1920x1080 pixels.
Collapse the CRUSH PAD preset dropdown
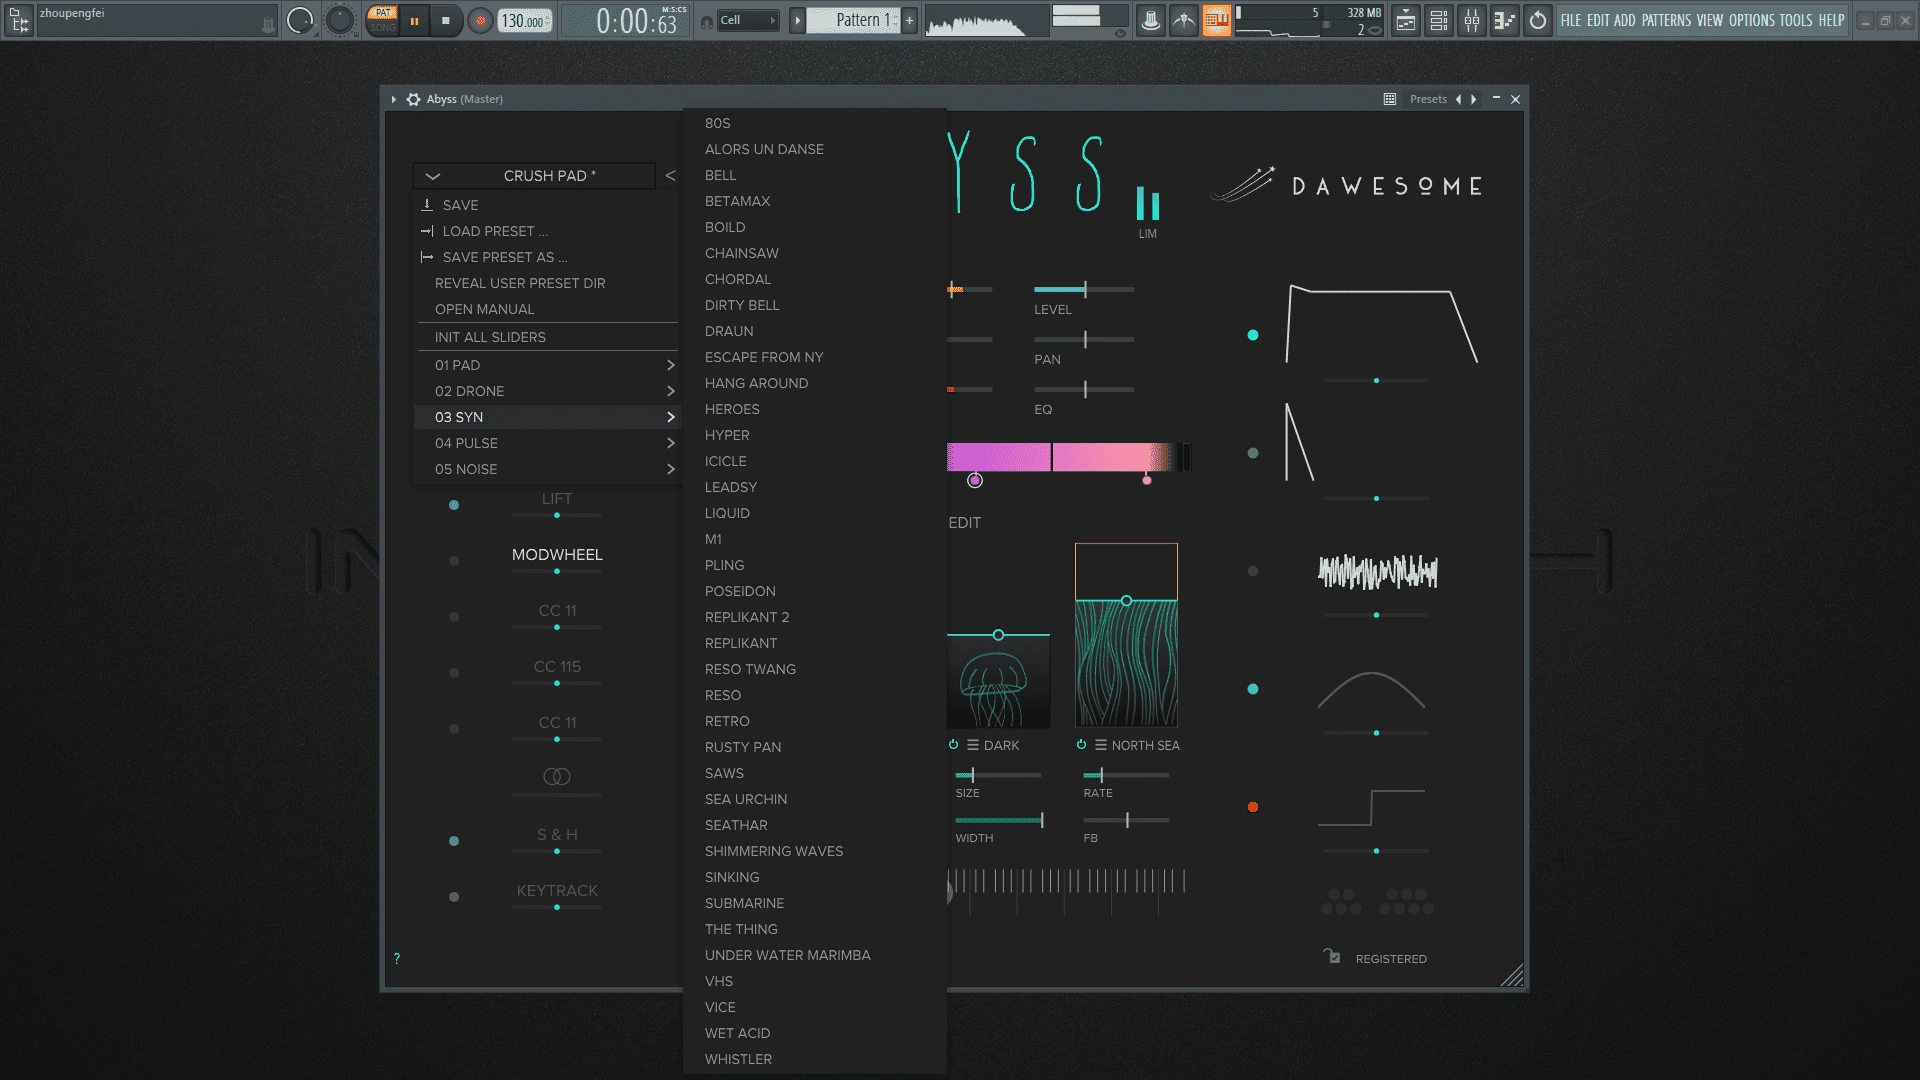coord(433,176)
